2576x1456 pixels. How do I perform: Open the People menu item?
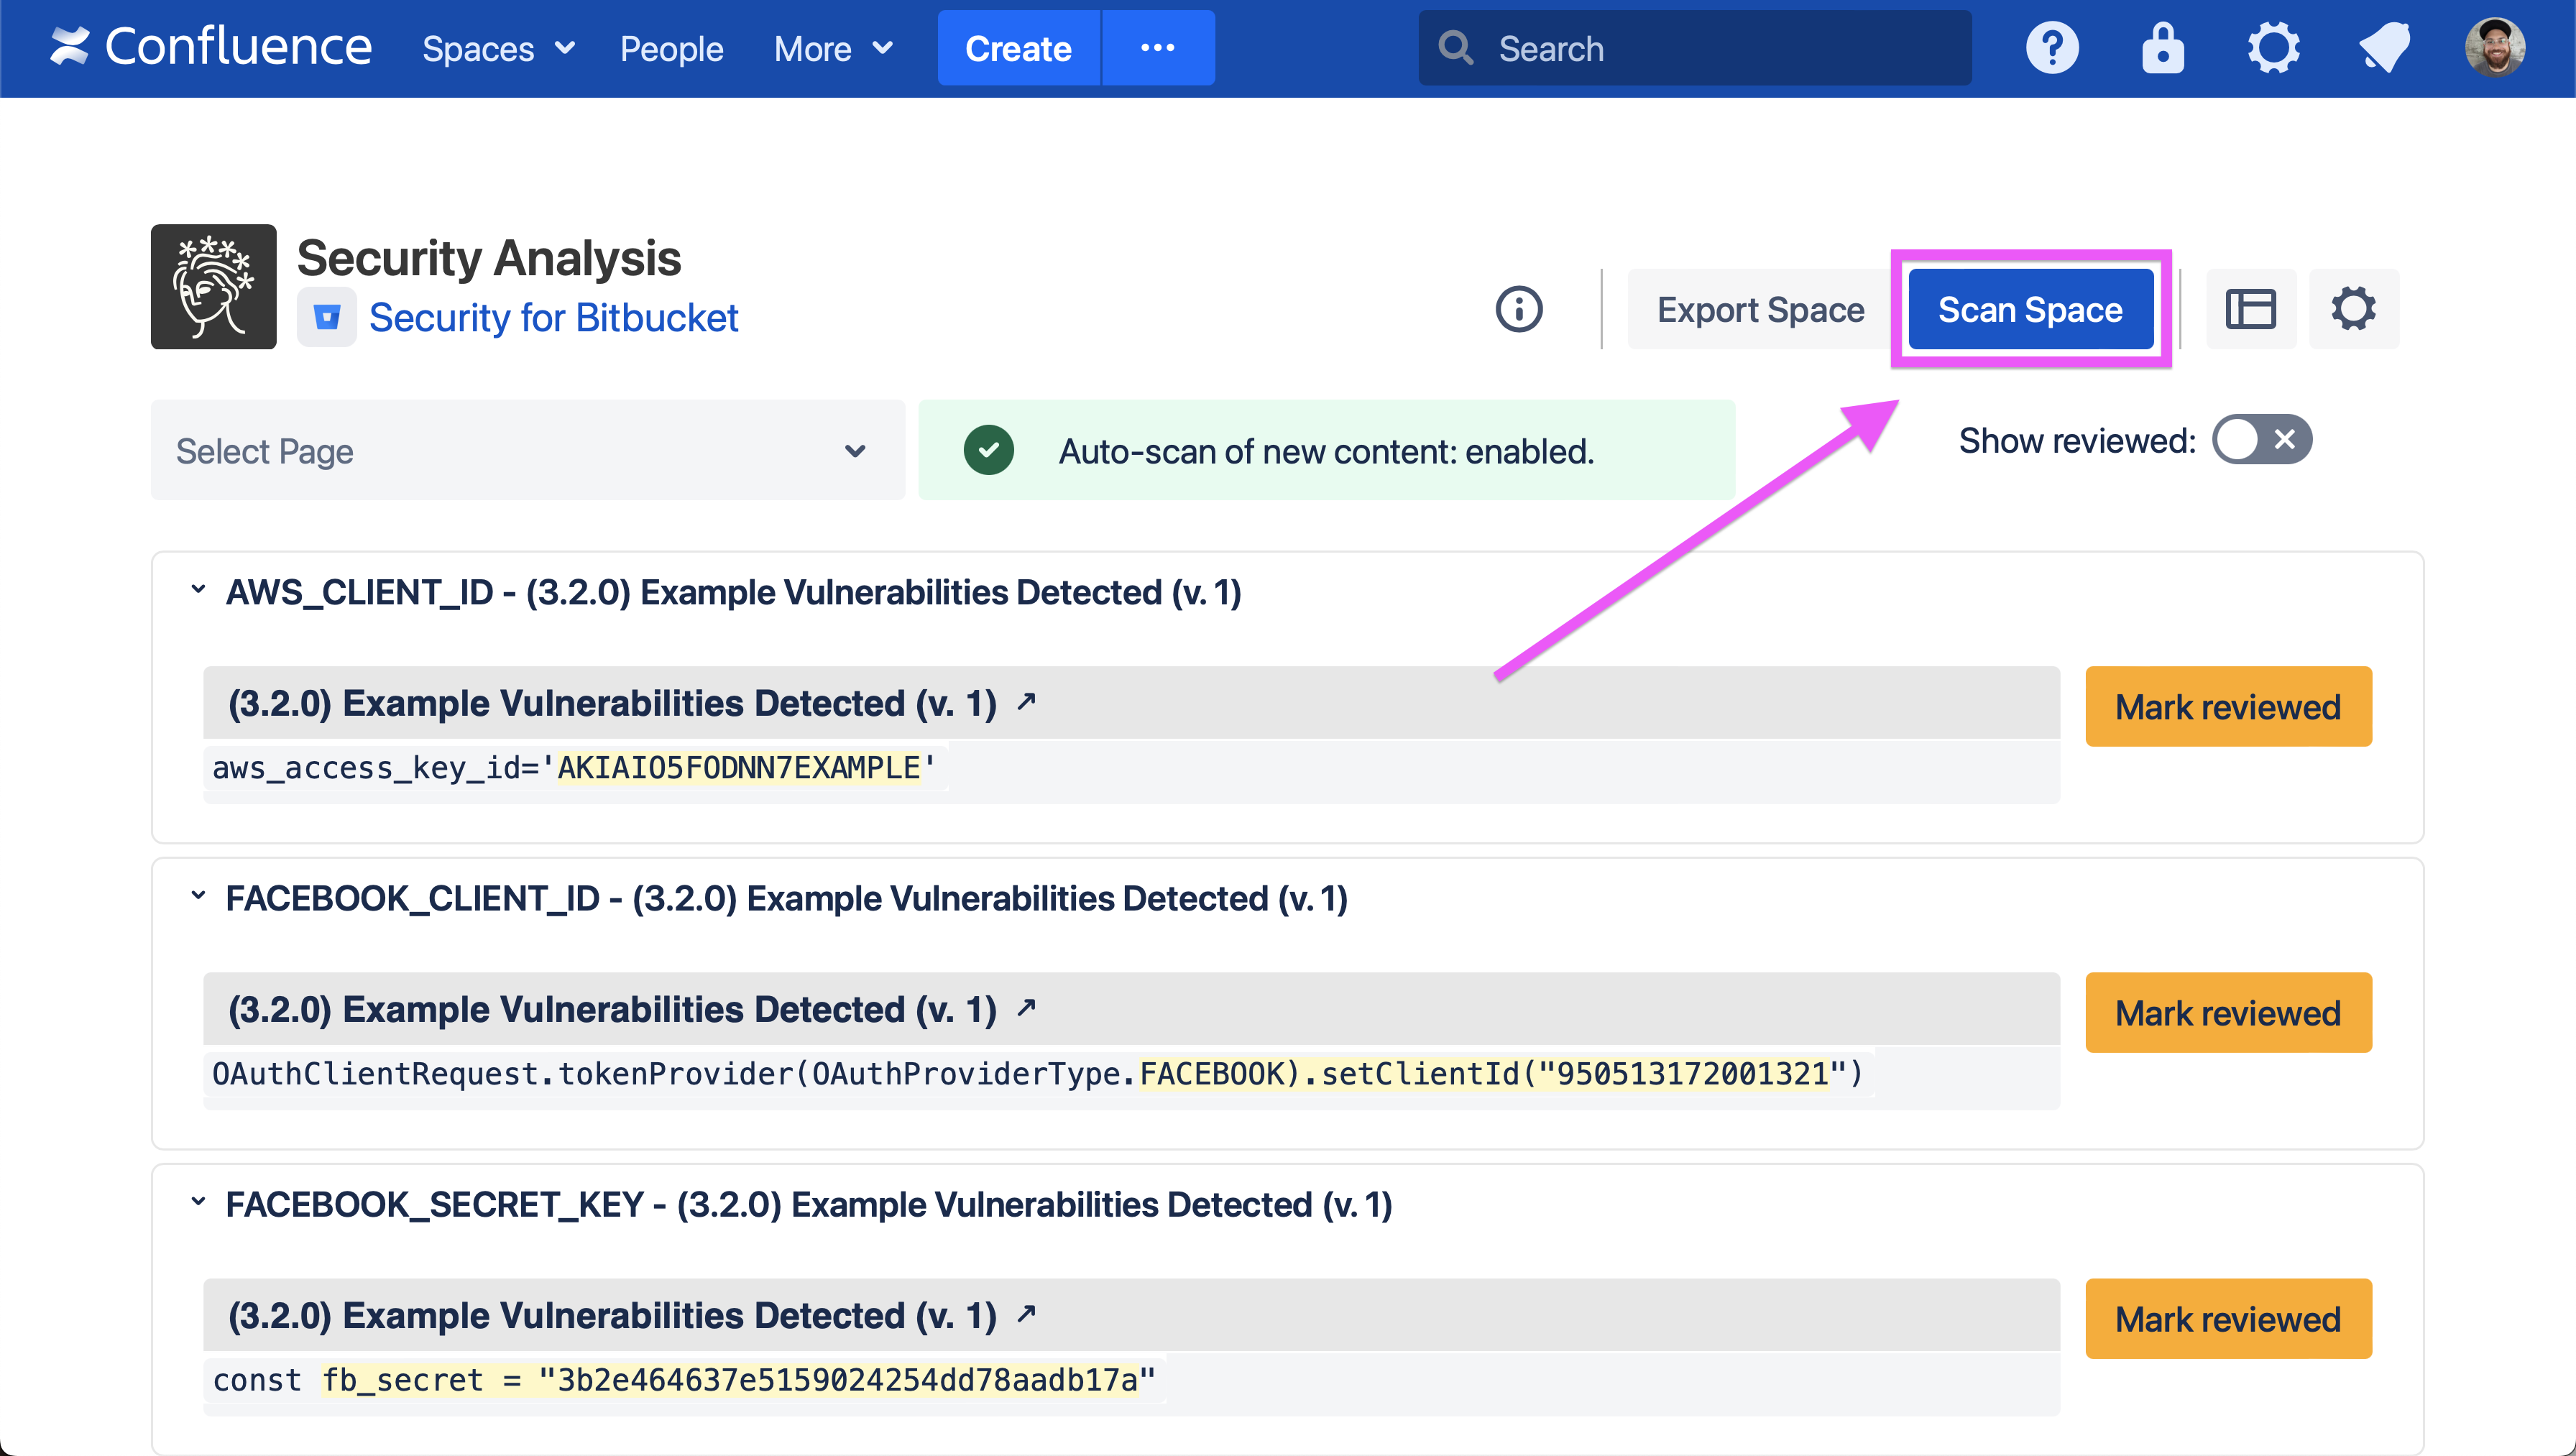click(671, 48)
